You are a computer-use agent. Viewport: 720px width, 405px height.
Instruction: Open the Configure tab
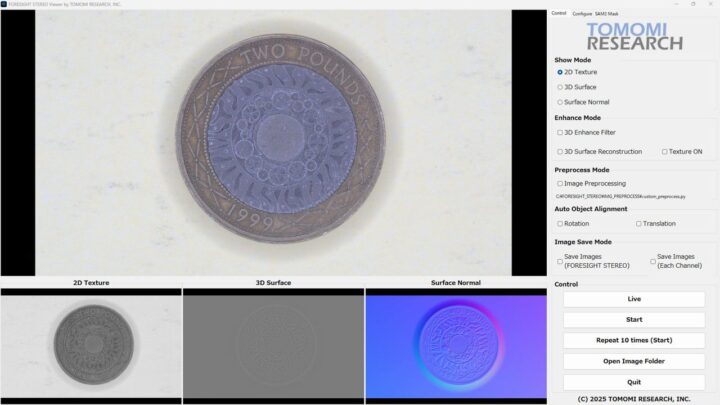tap(582, 14)
